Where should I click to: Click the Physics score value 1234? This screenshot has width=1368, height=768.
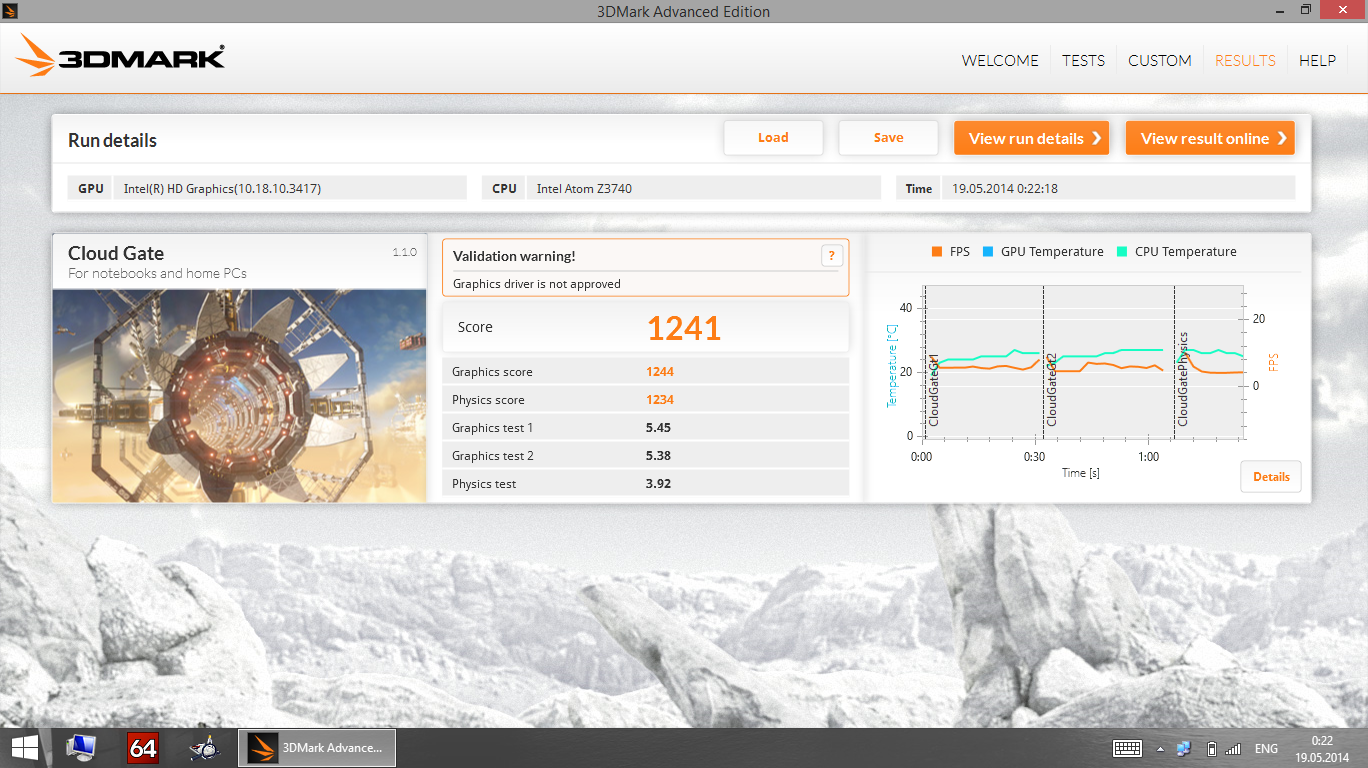[660, 400]
